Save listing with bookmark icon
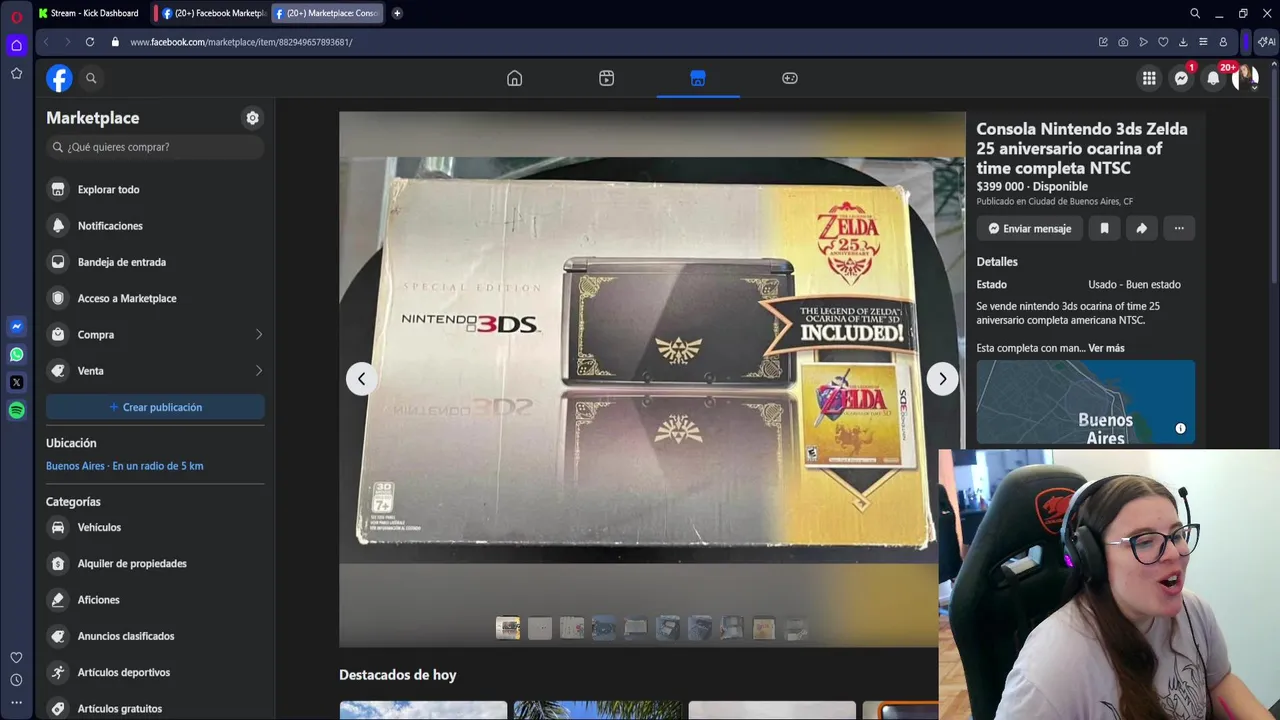Viewport: 1280px width, 720px height. (x=1104, y=229)
